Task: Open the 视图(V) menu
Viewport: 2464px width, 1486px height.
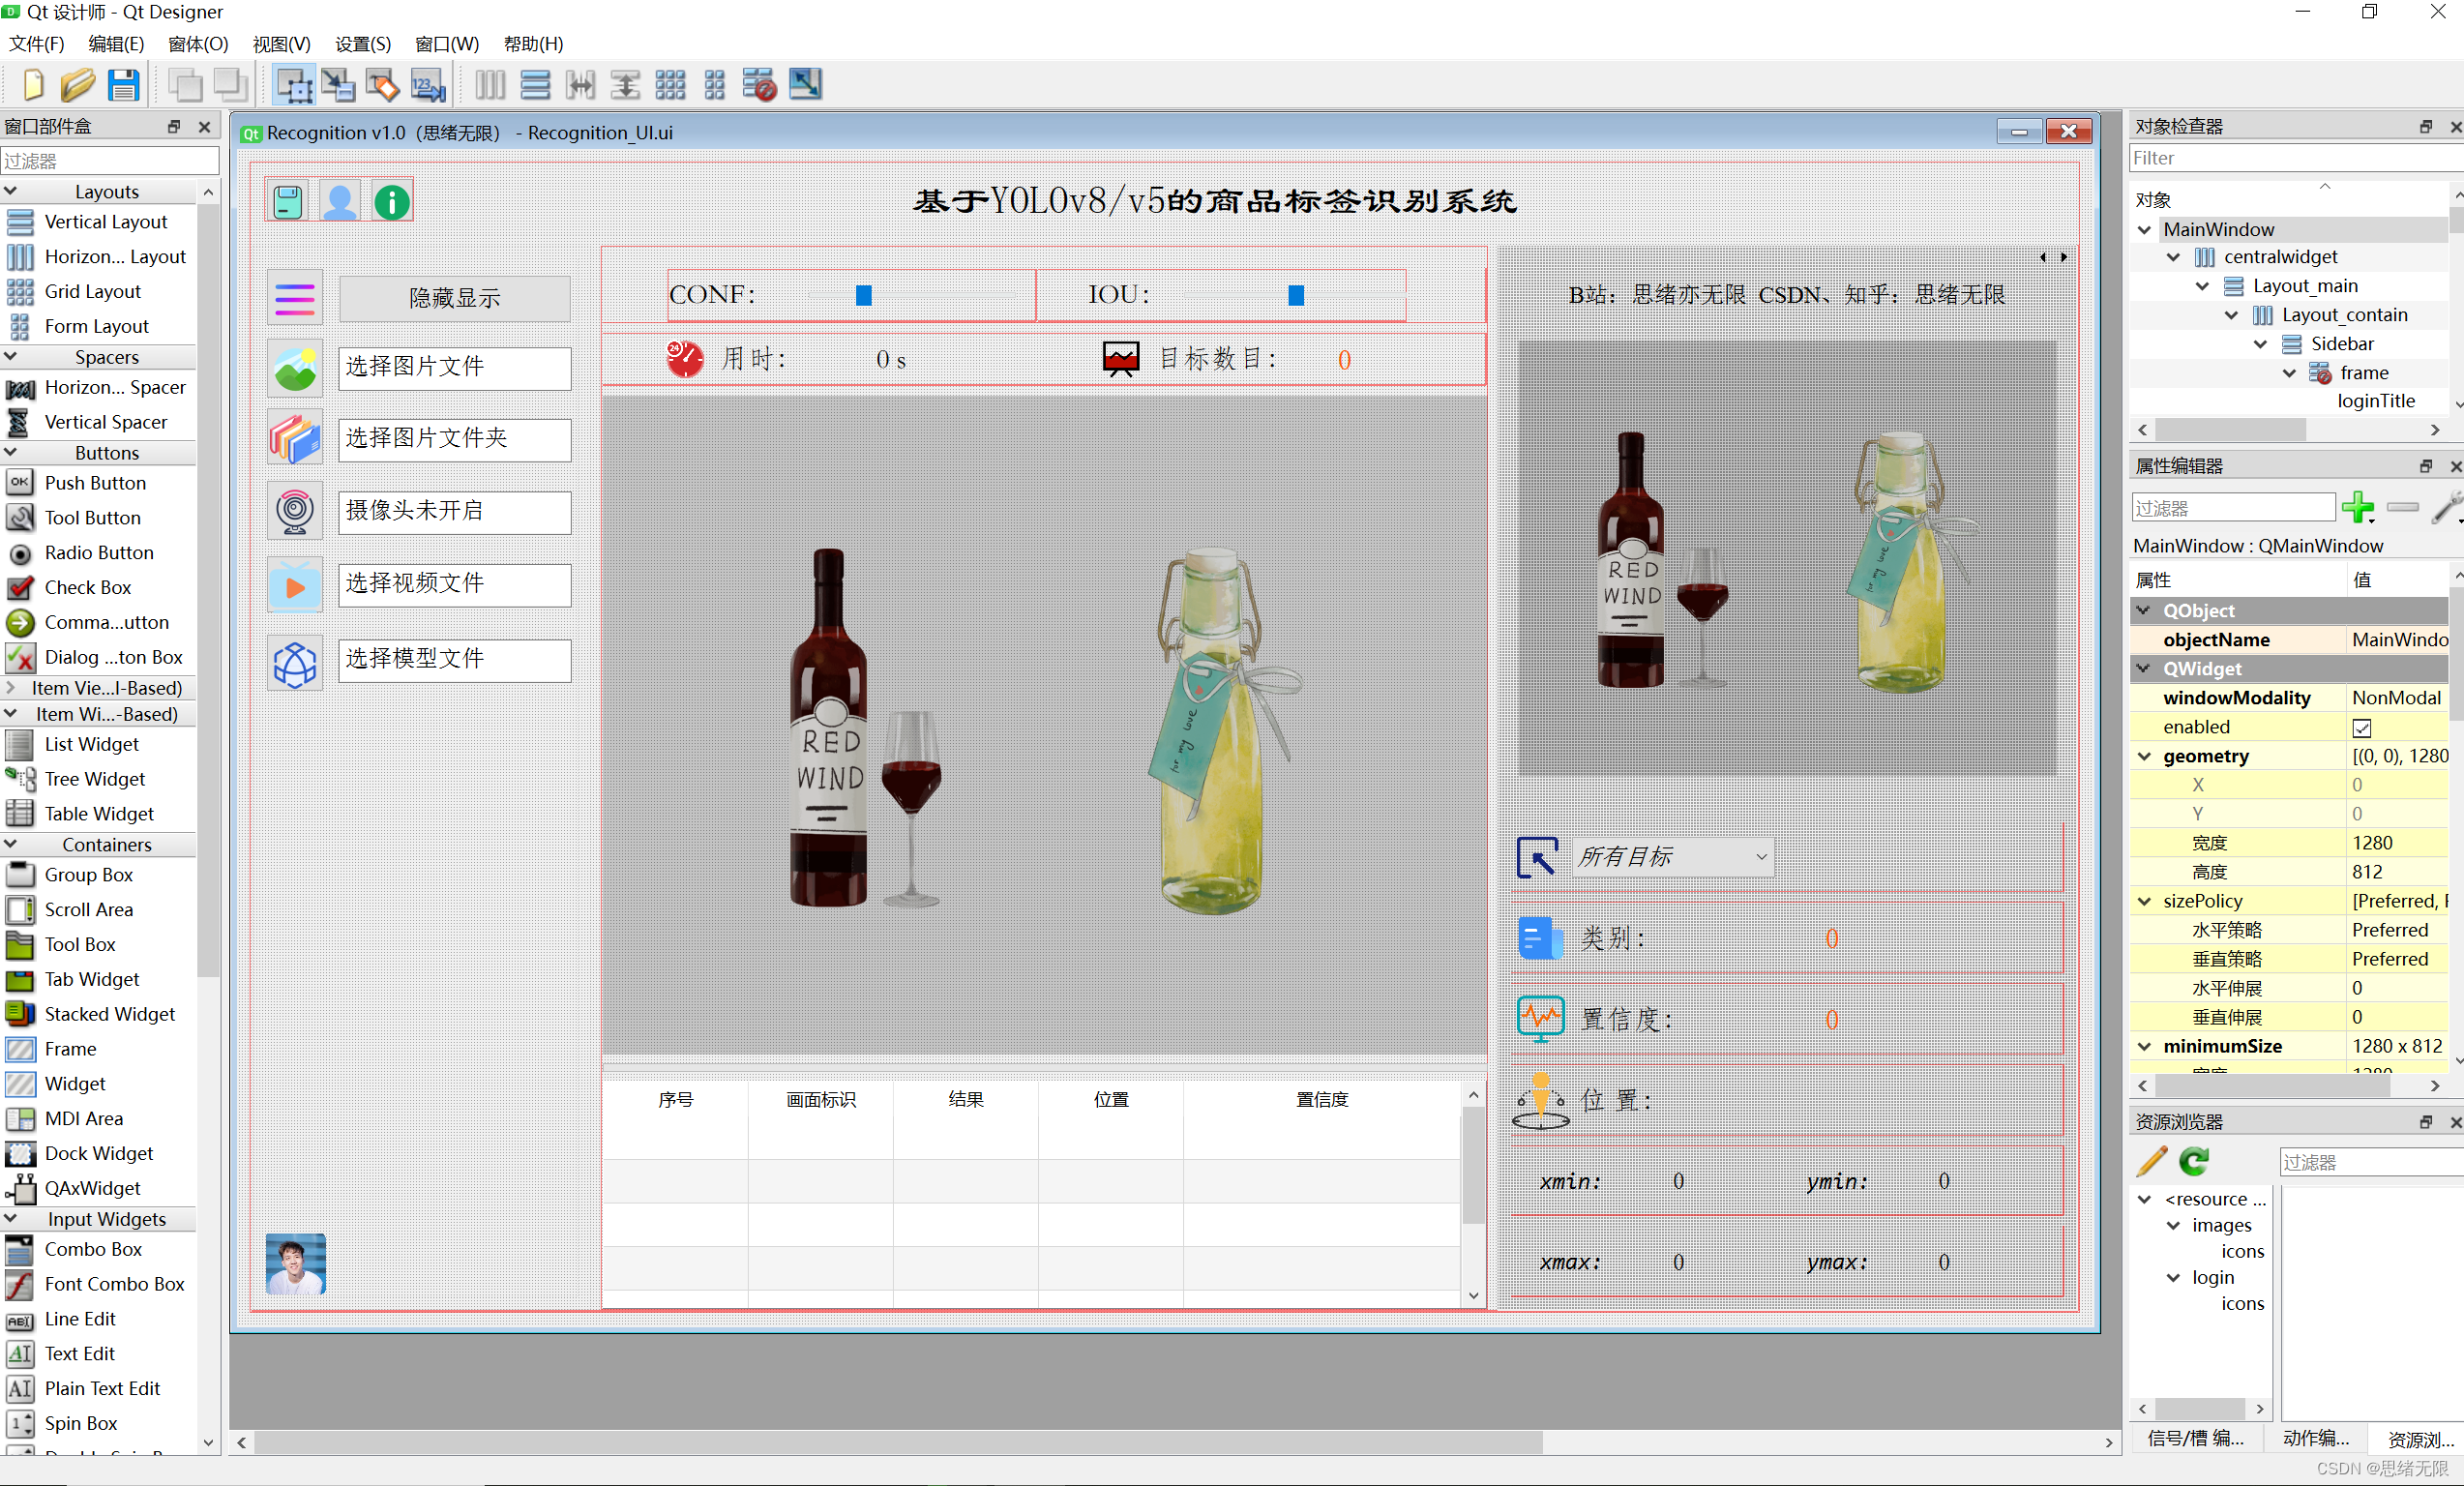Action: click(281, 44)
